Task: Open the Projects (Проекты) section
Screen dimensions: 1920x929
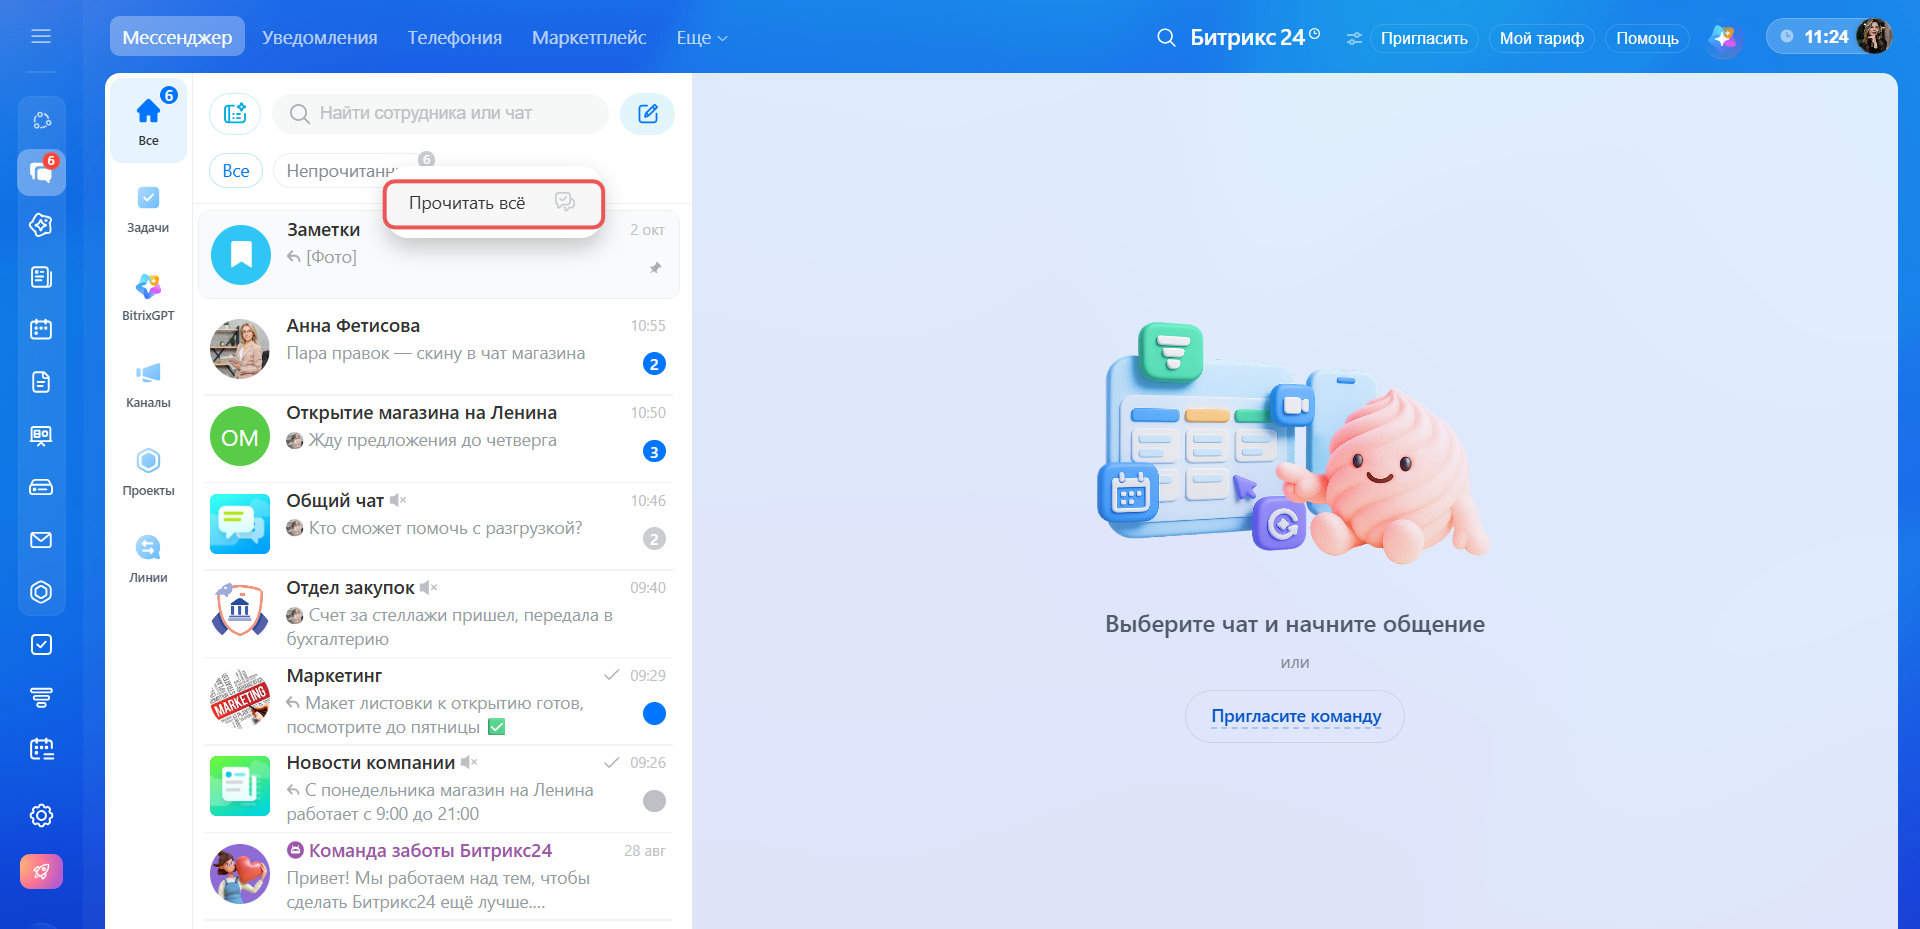Action: pos(148,472)
